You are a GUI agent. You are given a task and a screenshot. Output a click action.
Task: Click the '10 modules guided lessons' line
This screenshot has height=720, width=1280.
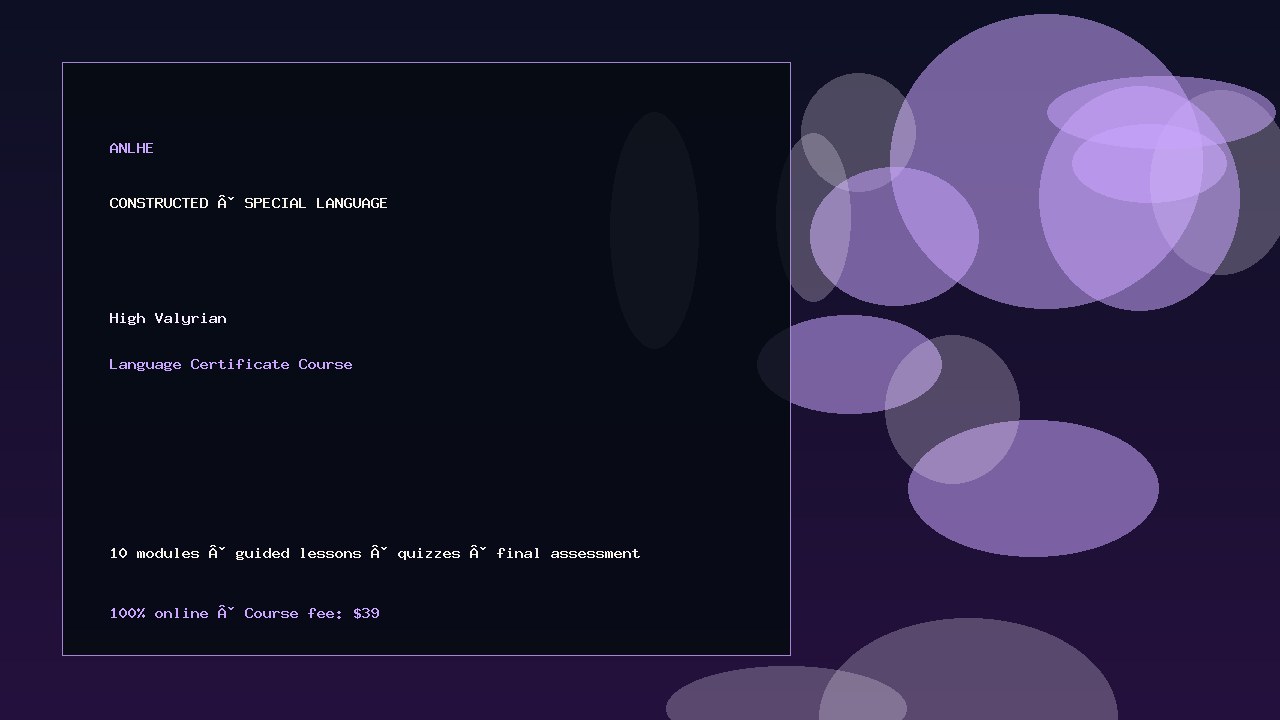click(x=375, y=553)
